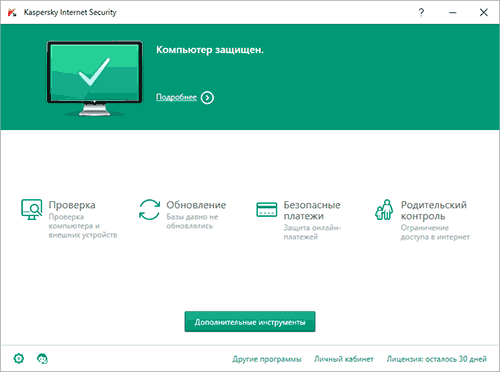Click the Обновление refresh arrows icon
This screenshot has width=500, height=372.
pos(149,210)
